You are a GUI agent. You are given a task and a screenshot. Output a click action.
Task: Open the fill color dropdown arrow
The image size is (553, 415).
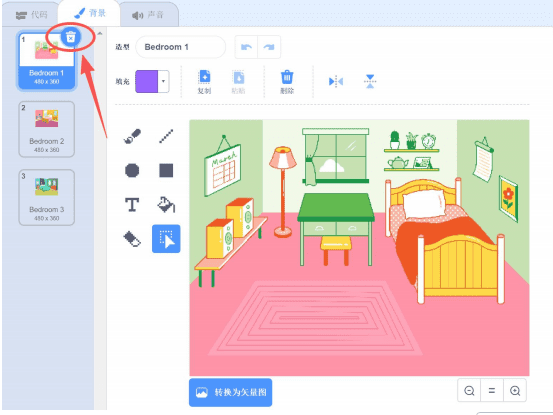point(163,81)
